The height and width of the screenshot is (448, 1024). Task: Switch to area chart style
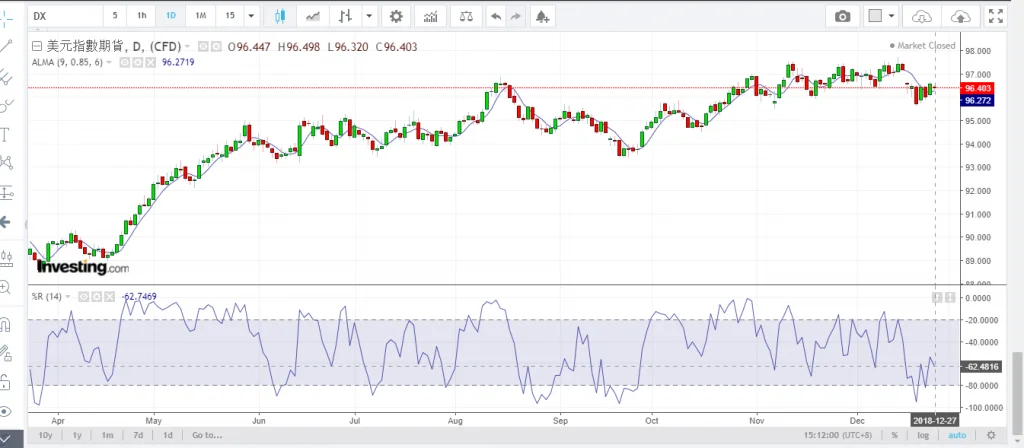[313, 16]
